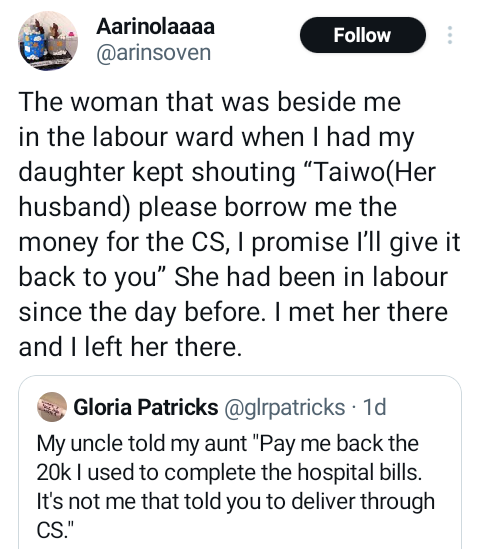Click the final 'CS."' line of quoted tweet
This screenshot has height=549, width=479.
point(56,530)
